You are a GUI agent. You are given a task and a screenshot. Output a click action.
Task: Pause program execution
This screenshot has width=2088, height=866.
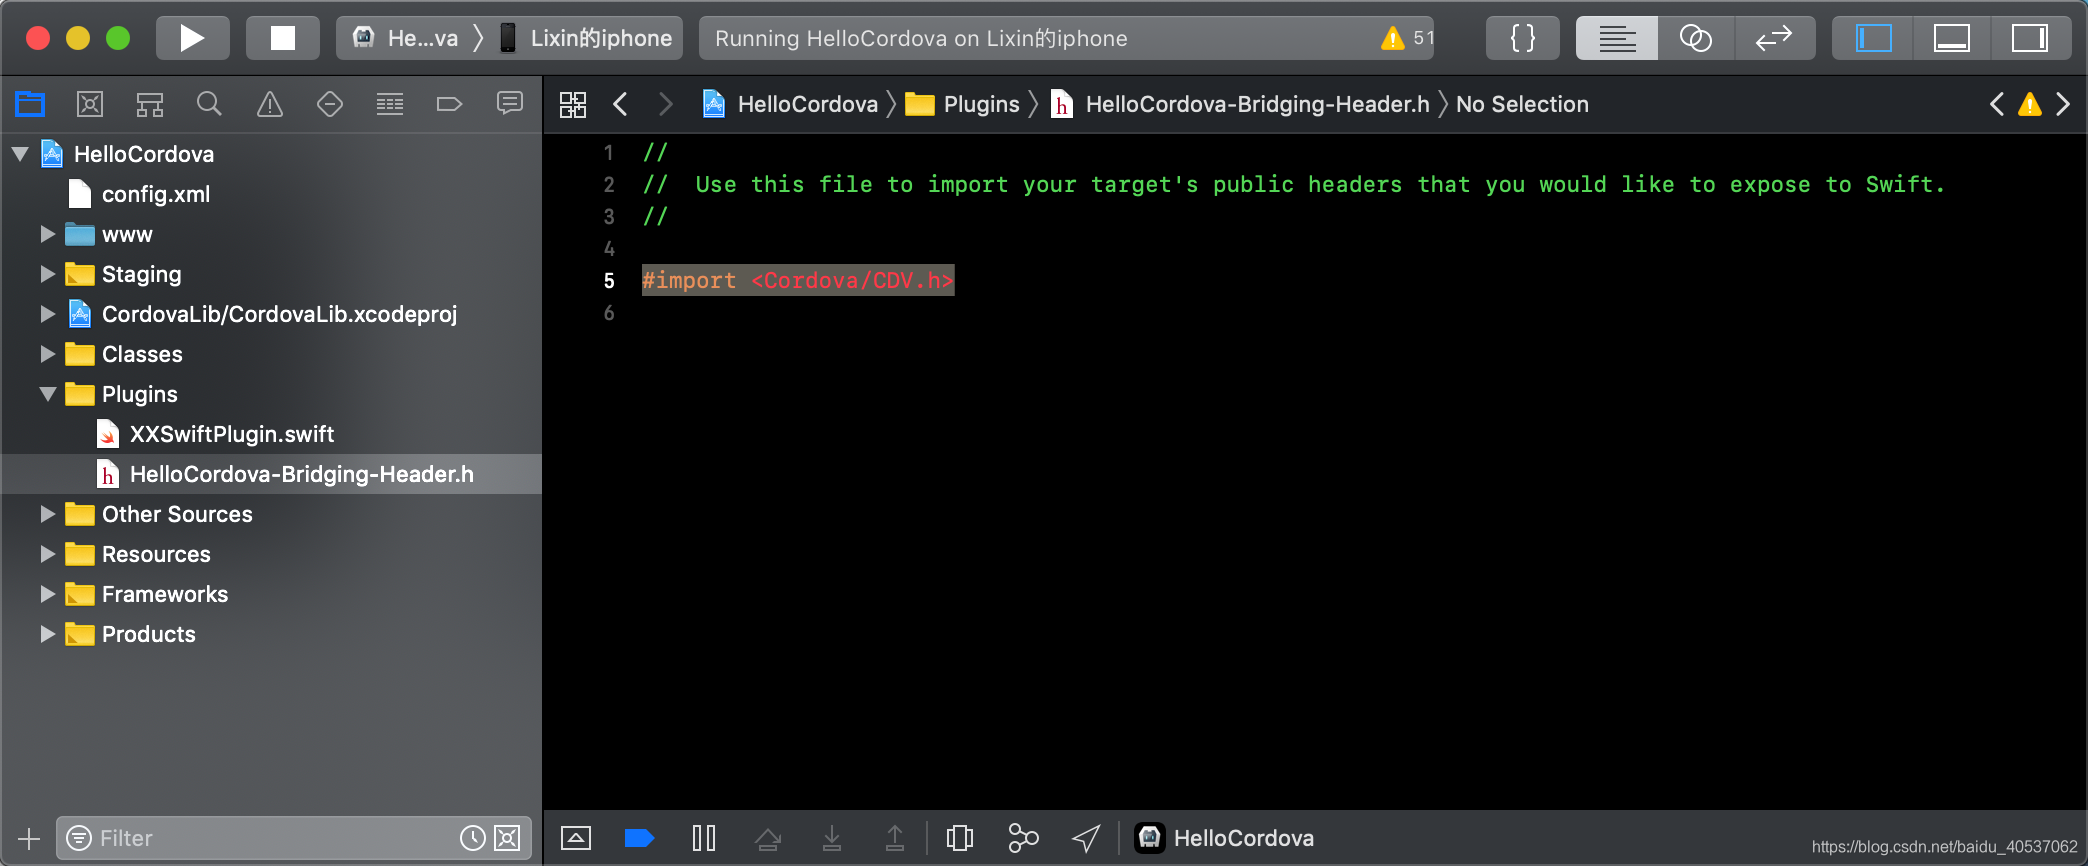[704, 838]
